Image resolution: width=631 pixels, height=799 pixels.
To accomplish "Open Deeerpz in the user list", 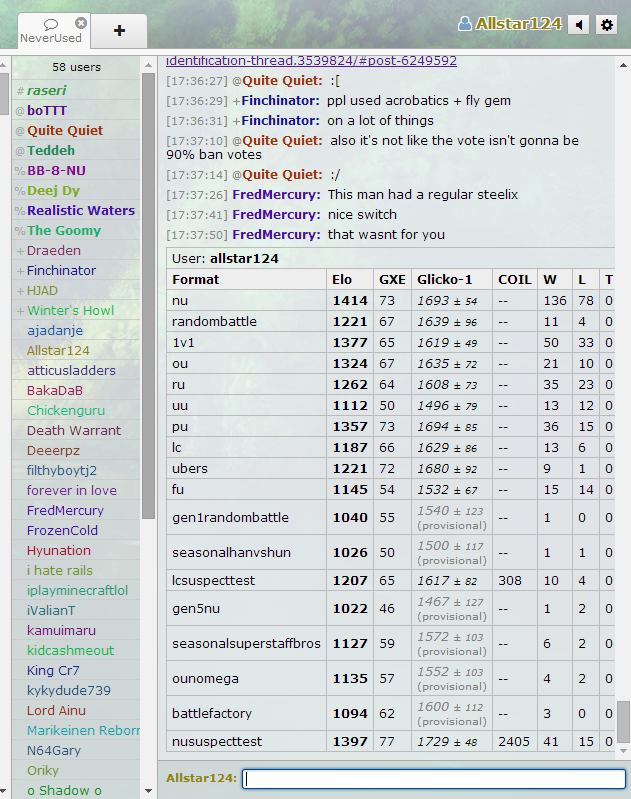I will tap(76, 450).
